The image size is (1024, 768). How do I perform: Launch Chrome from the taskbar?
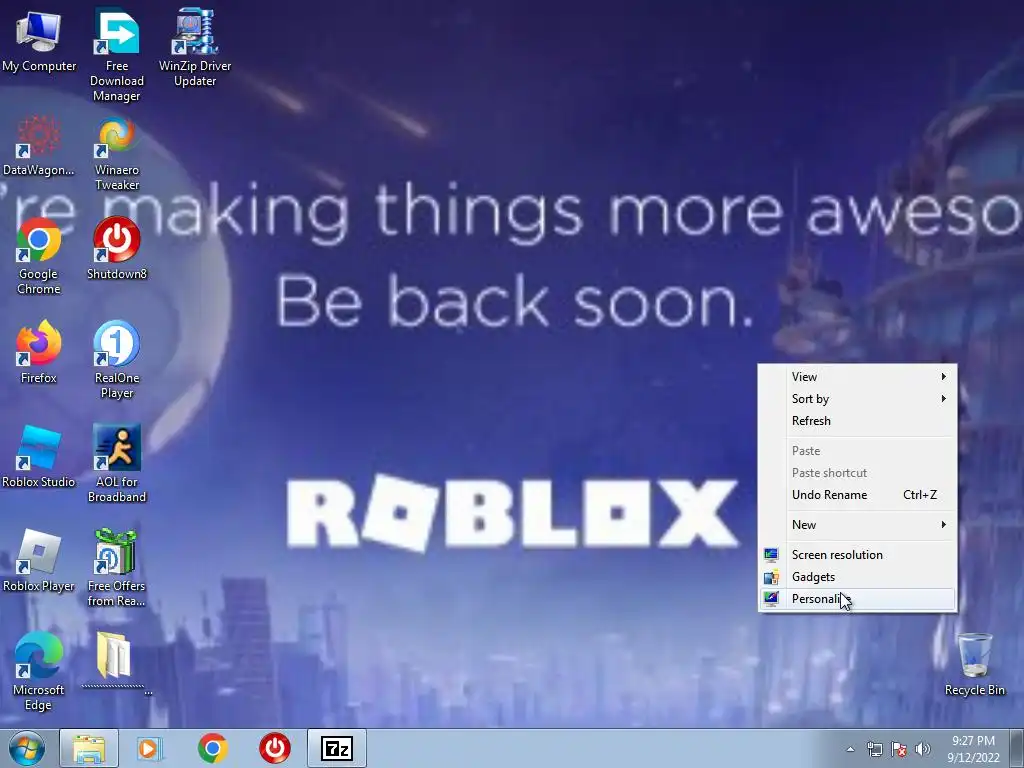(213, 748)
